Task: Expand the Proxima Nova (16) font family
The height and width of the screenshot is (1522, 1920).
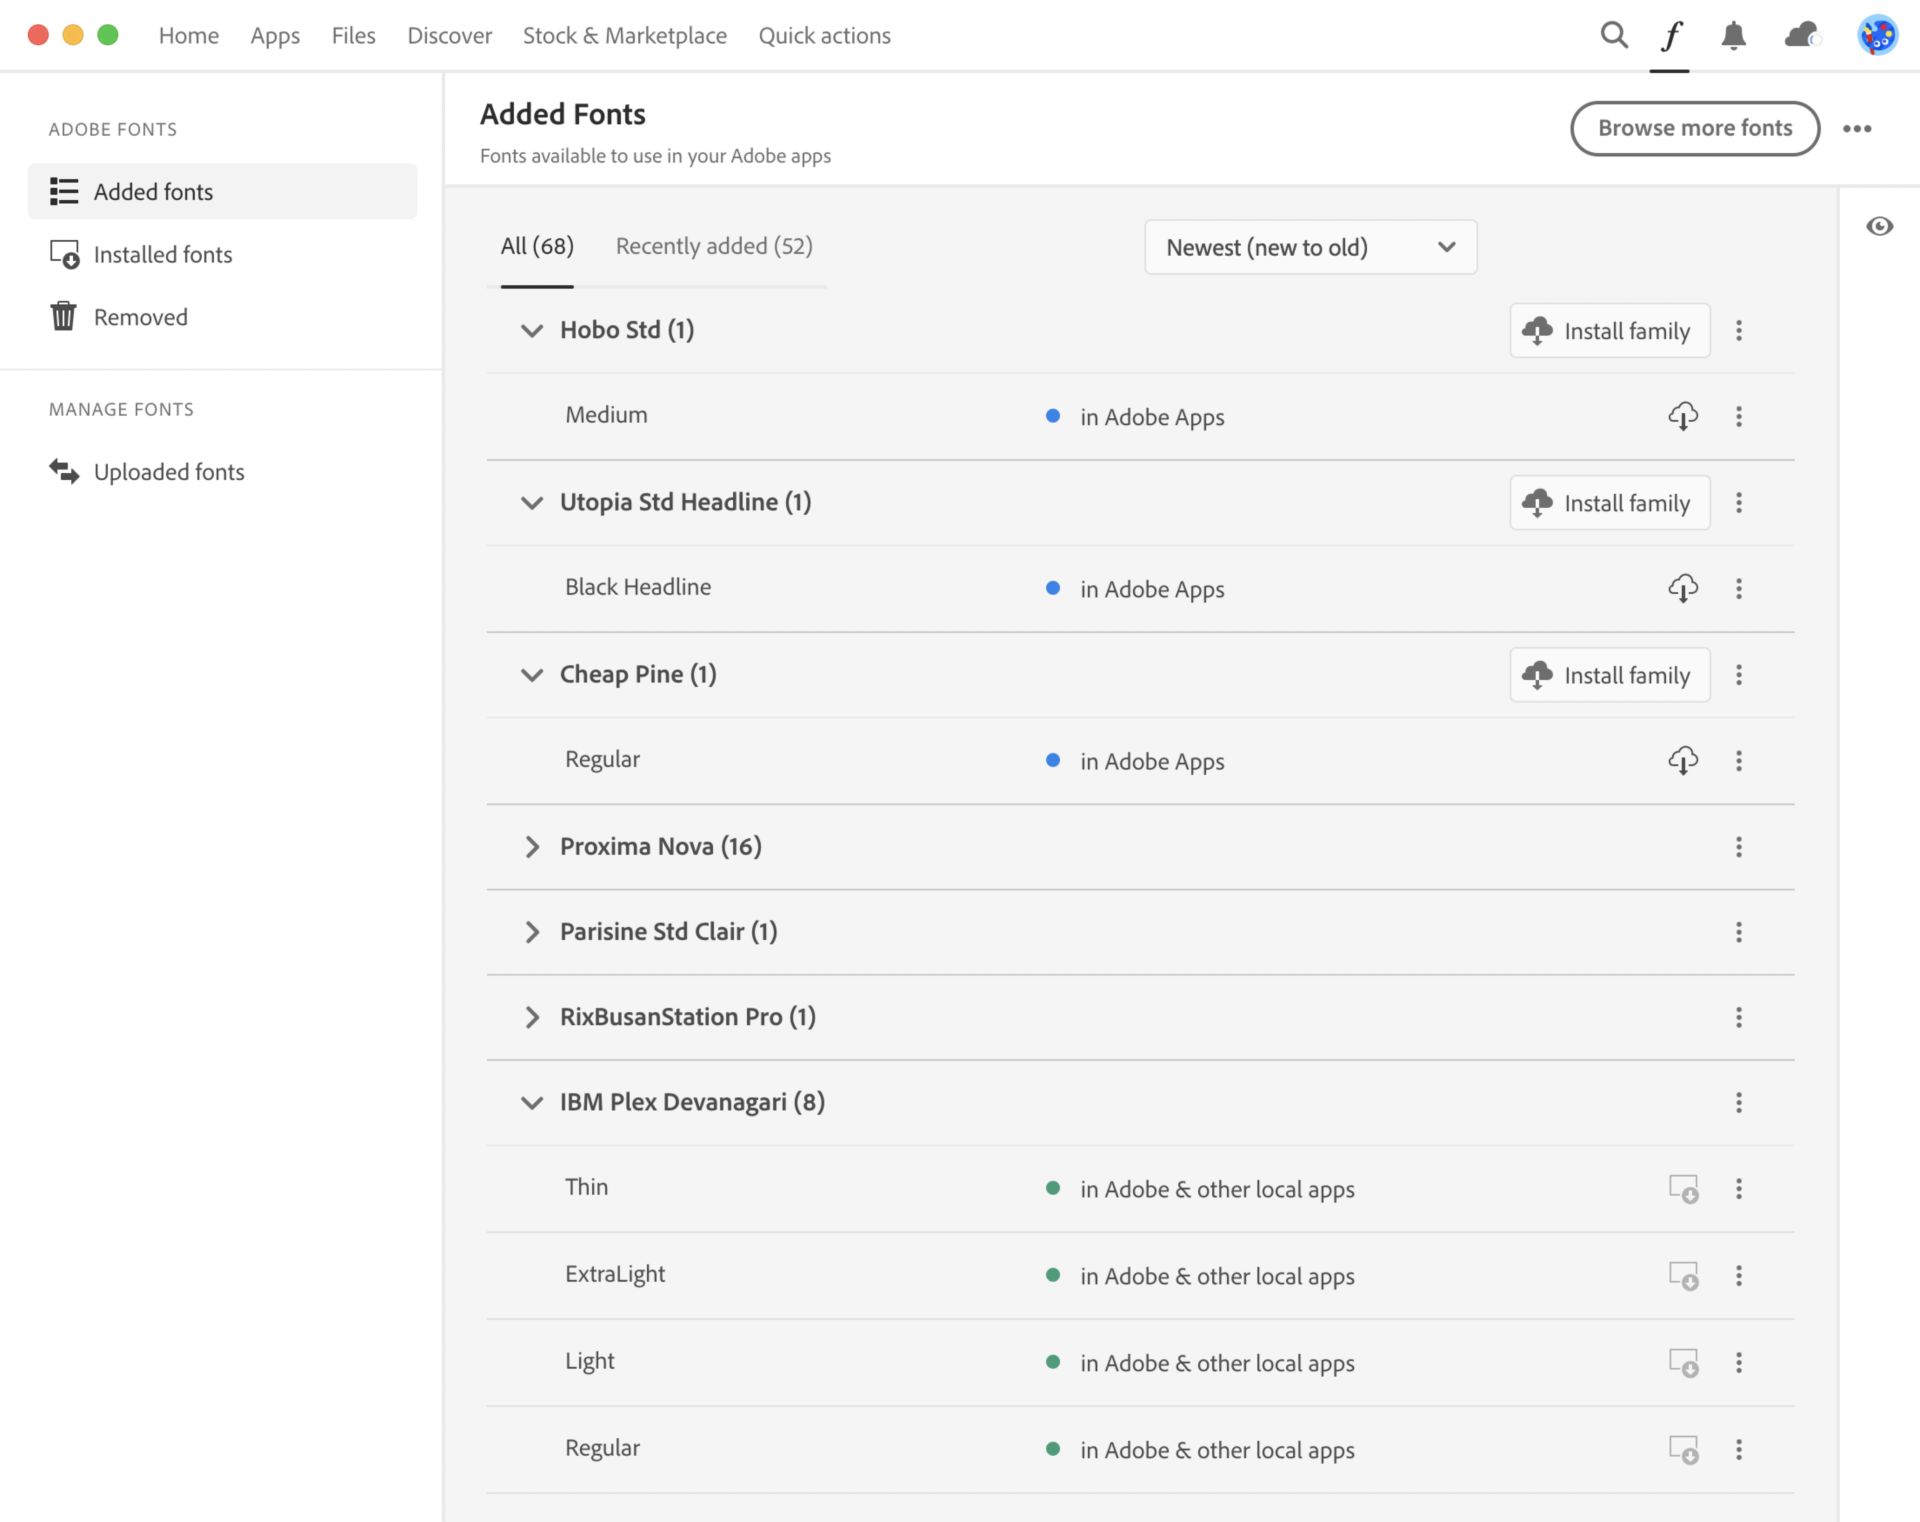Action: [x=531, y=844]
